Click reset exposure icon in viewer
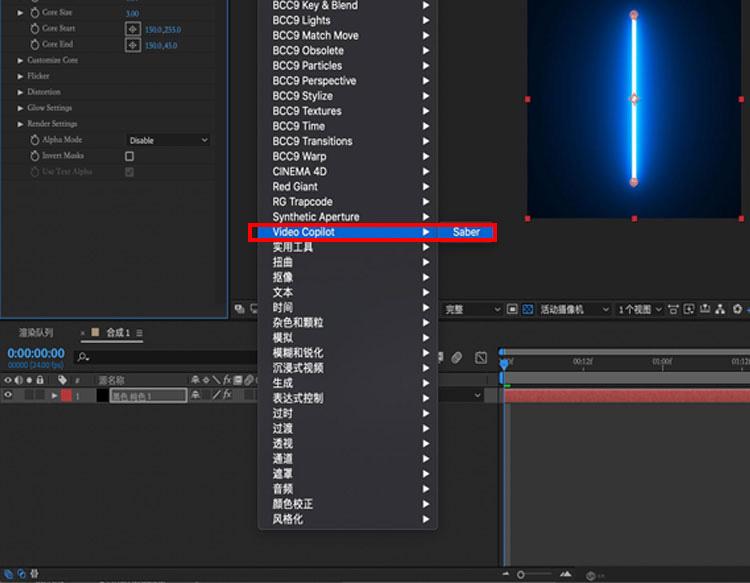This screenshot has width=750, height=583. 737,309
